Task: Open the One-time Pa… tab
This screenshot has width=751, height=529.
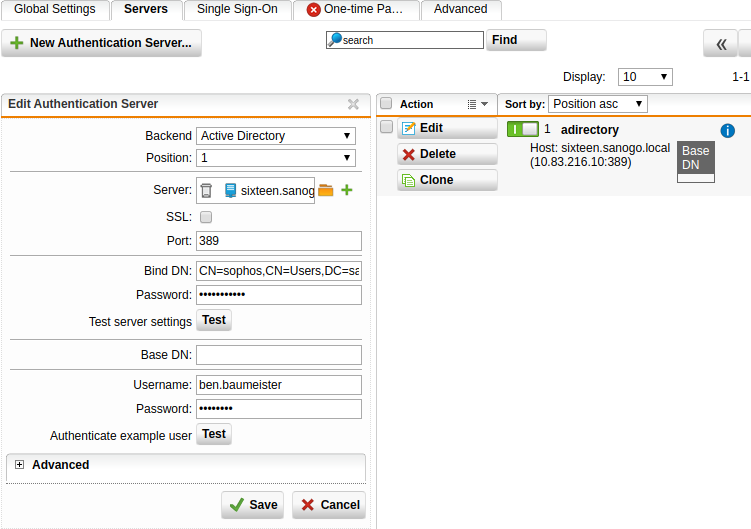Action: [x=356, y=9]
